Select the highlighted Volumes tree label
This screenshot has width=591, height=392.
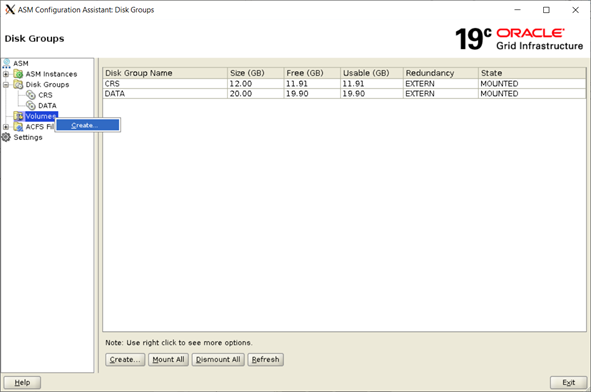coord(41,116)
